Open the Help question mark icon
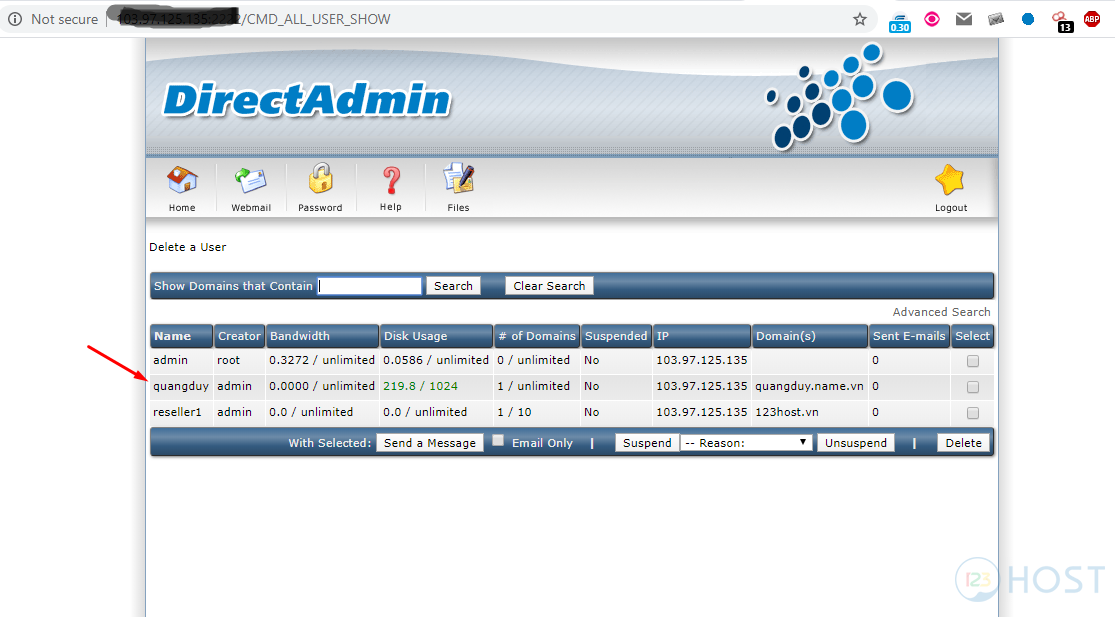The height and width of the screenshot is (617, 1115). pos(390,181)
